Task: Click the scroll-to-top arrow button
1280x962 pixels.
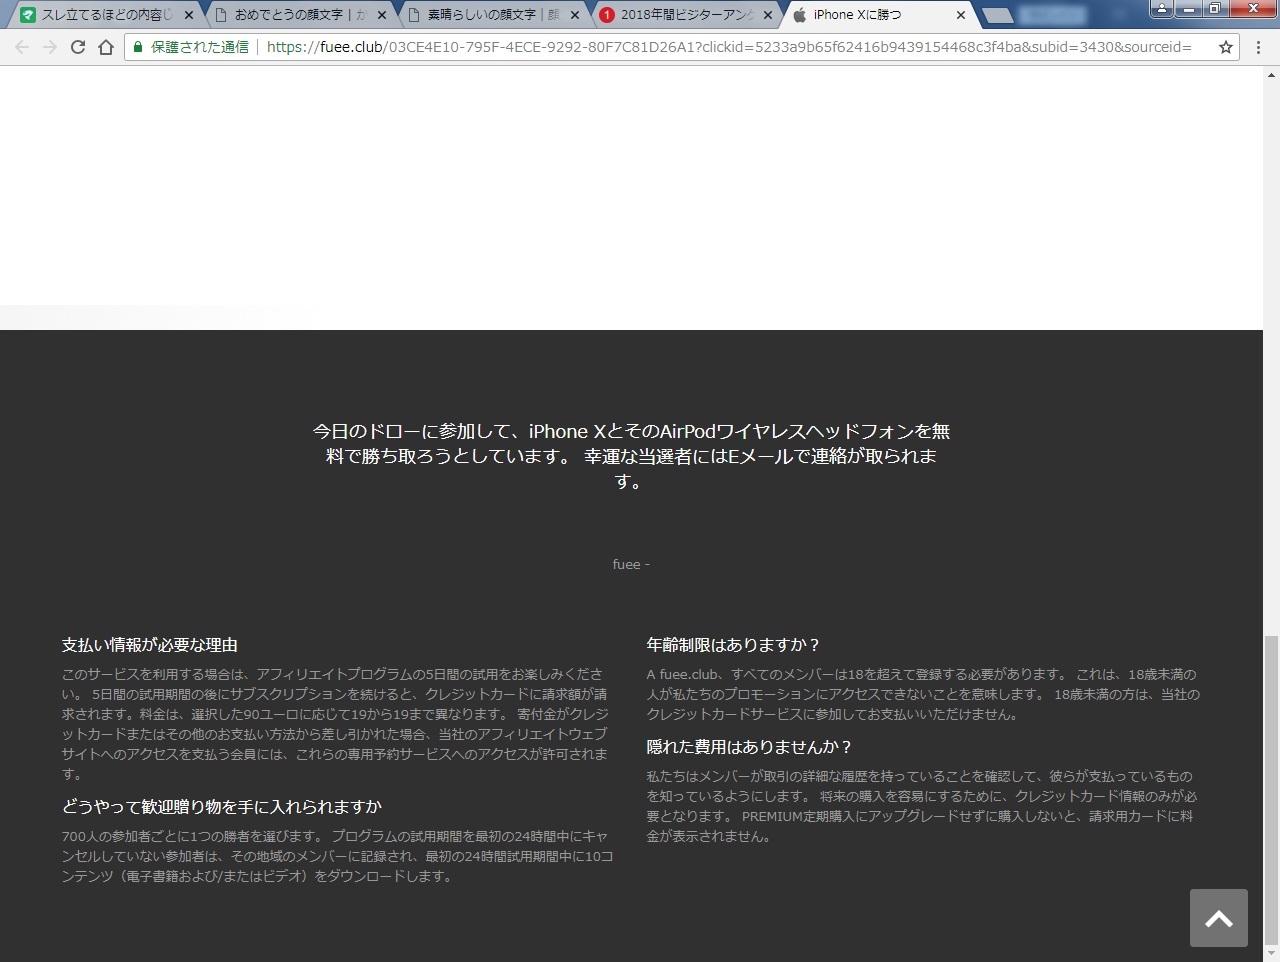Action: (x=1218, y=918)
